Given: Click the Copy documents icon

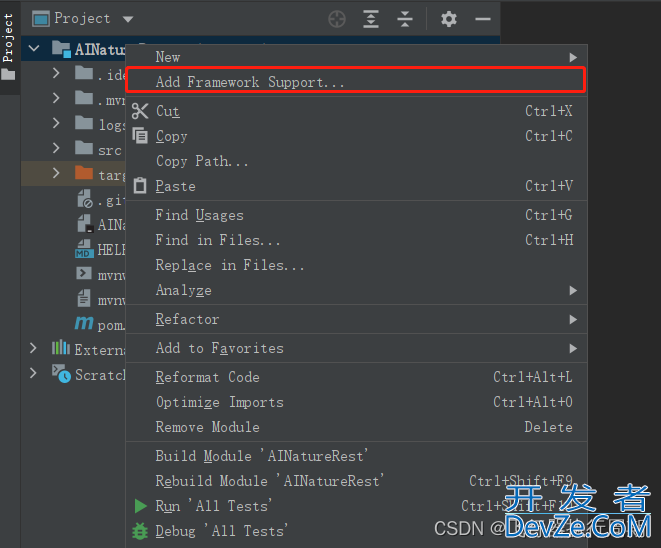Looking at the screenshot, I should (x=140, y=136).
